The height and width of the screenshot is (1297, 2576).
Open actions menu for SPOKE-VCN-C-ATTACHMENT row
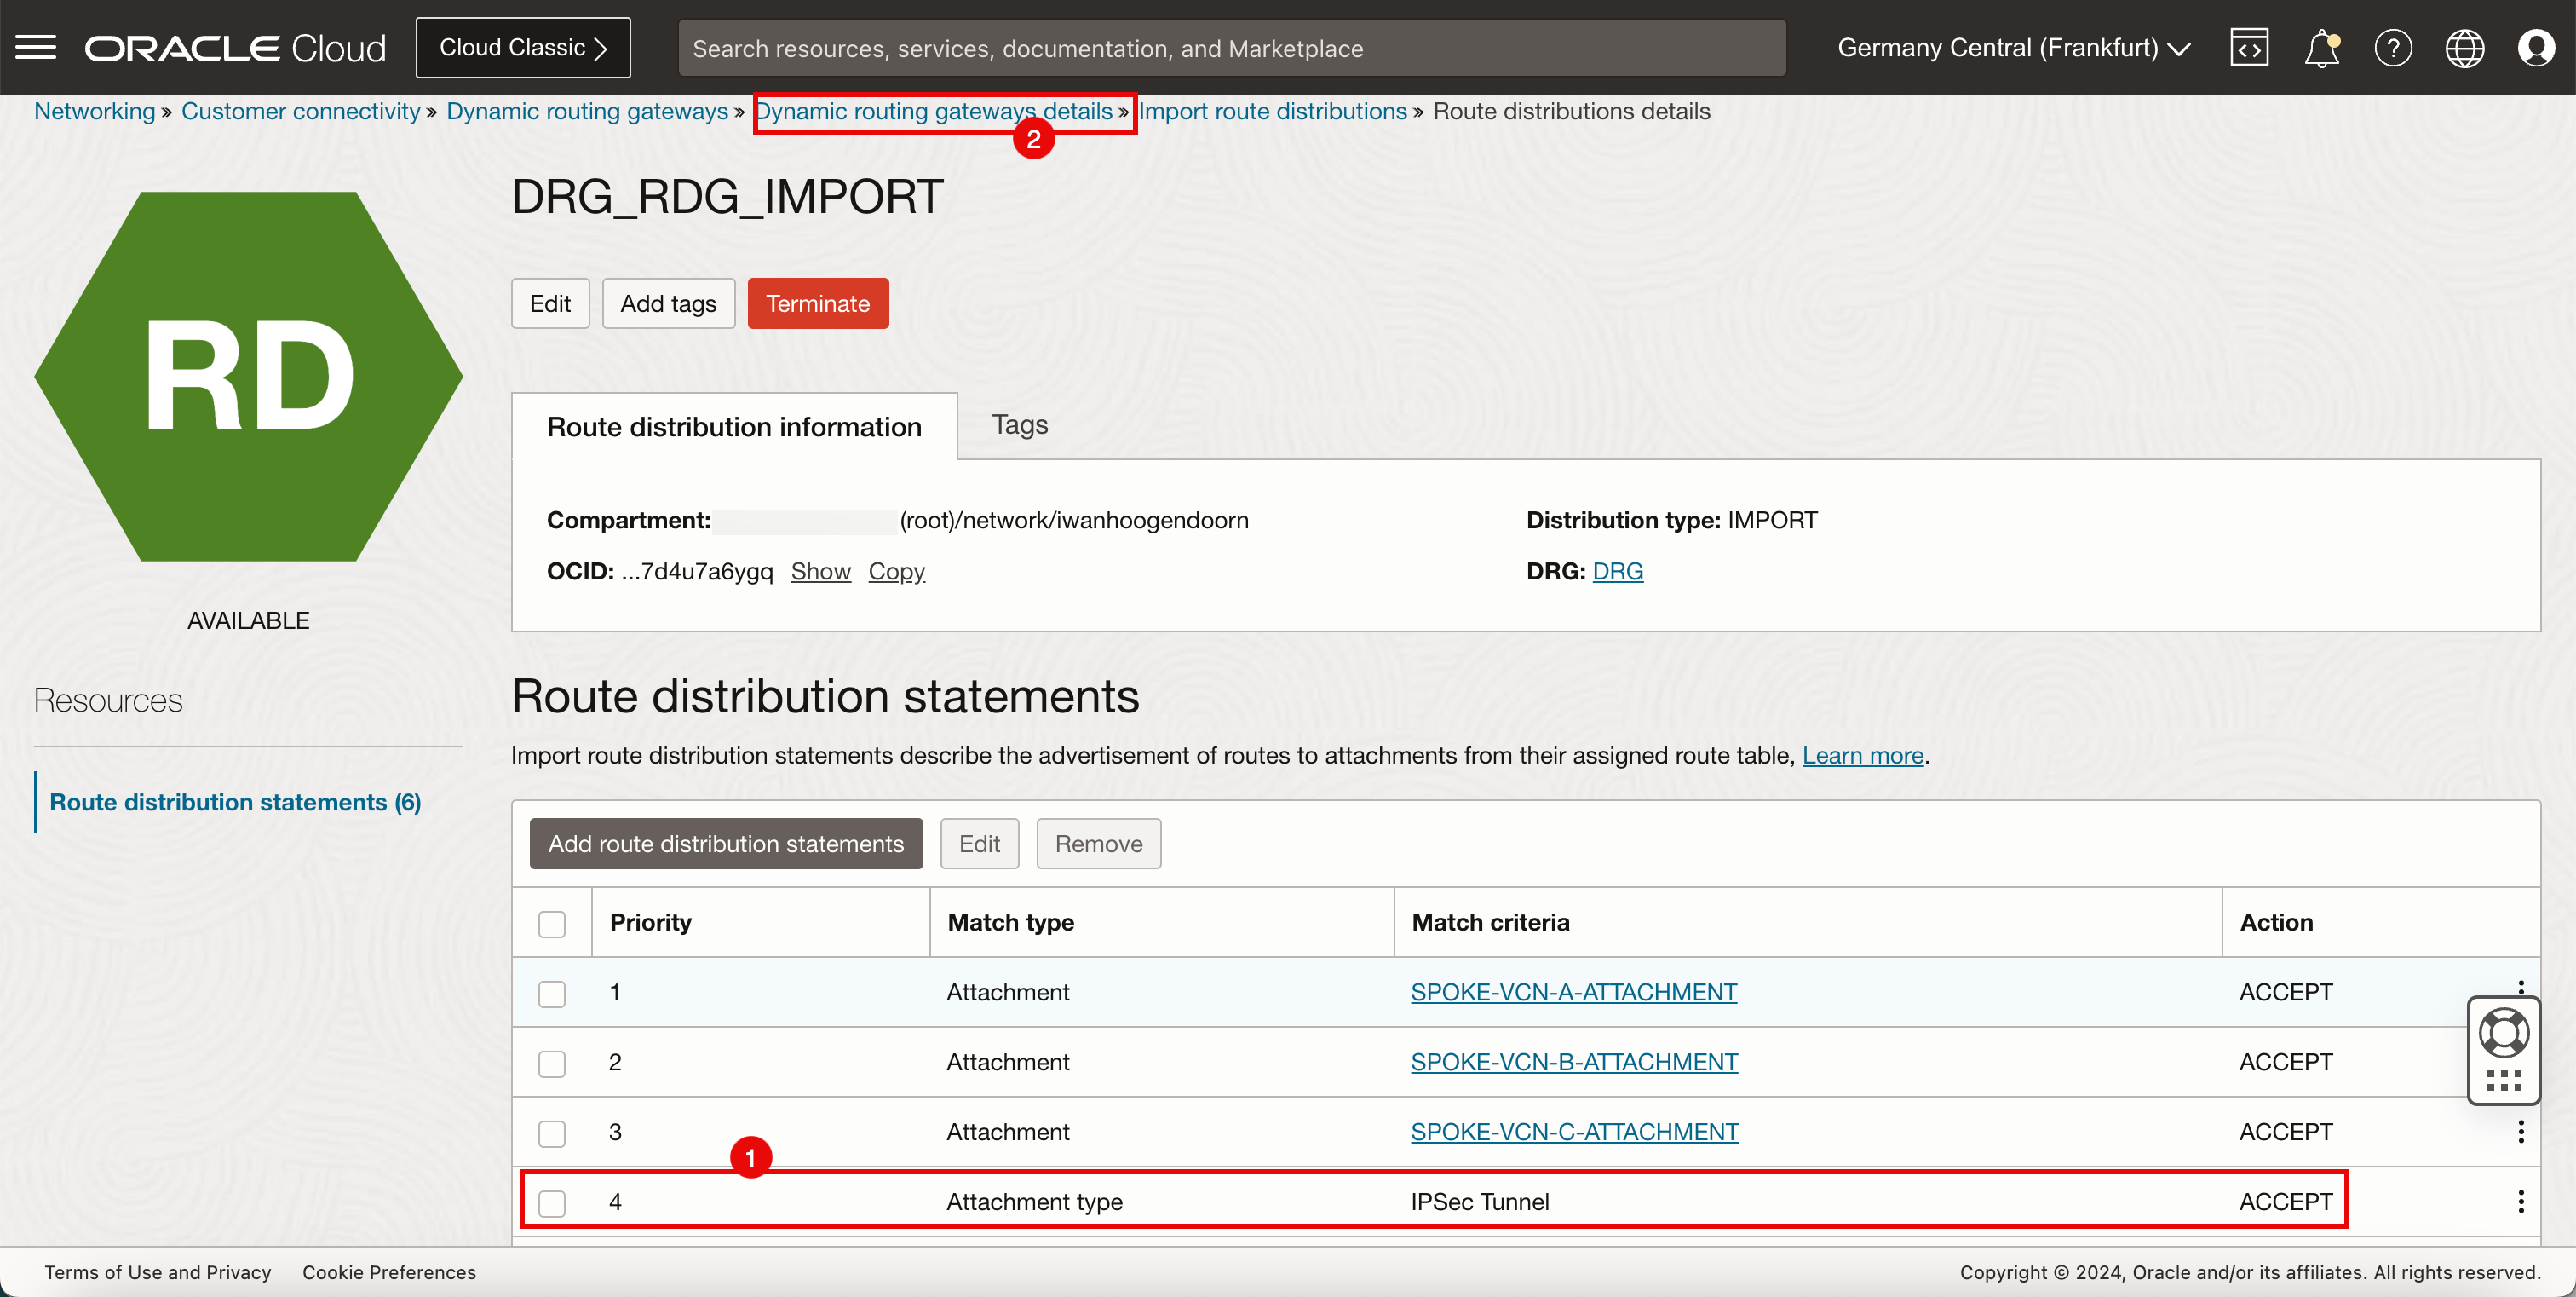(2521, 1131)
